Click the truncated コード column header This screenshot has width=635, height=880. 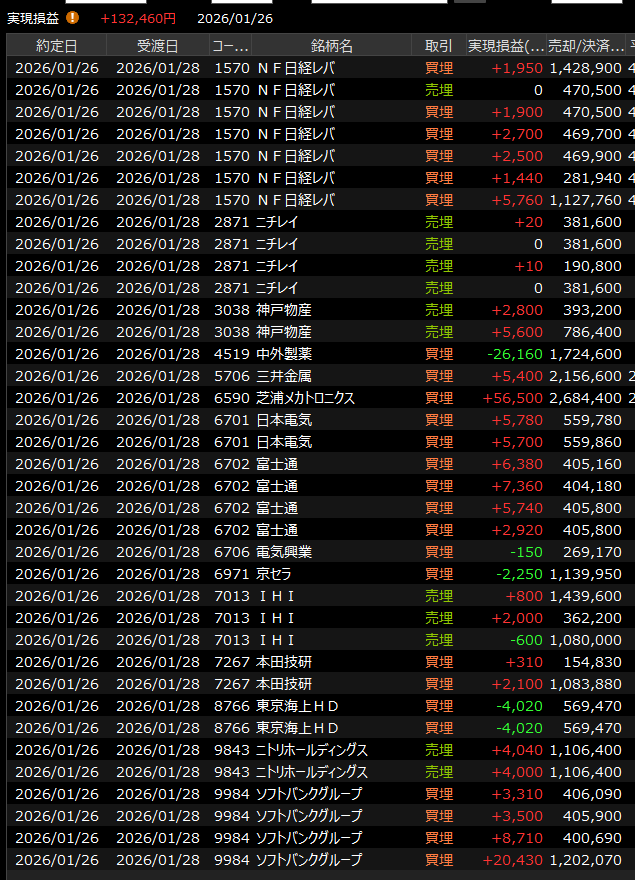(x=230, y=46)
